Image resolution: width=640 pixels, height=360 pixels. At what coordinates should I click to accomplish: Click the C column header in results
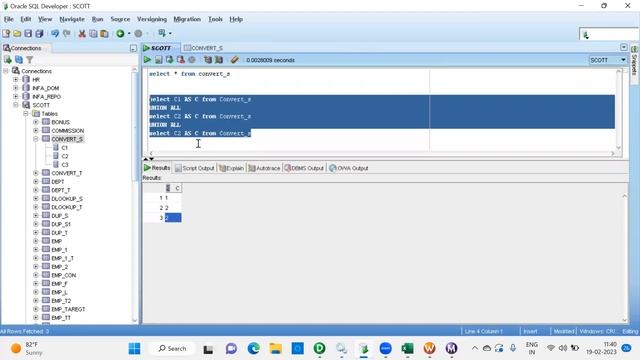pos(173,188)
